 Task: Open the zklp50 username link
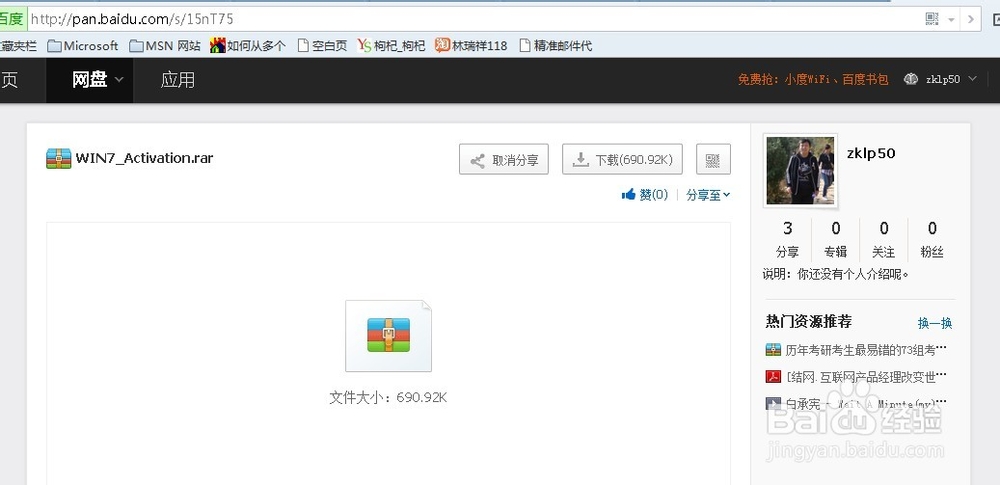tap(871, 153)
